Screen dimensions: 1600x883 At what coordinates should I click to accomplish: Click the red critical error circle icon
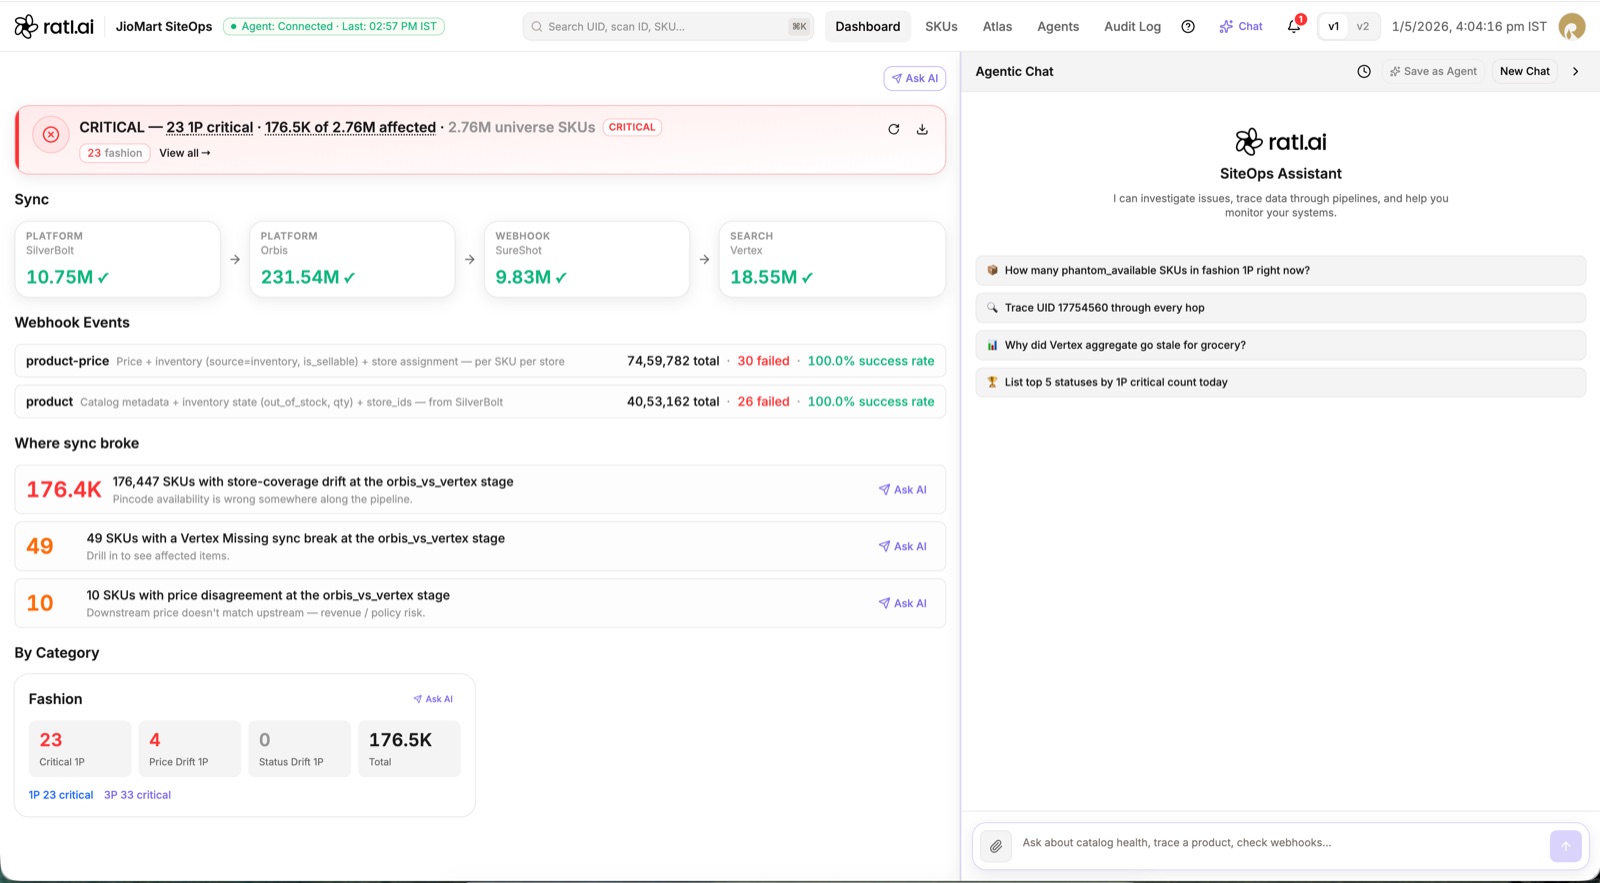(51, 134)
